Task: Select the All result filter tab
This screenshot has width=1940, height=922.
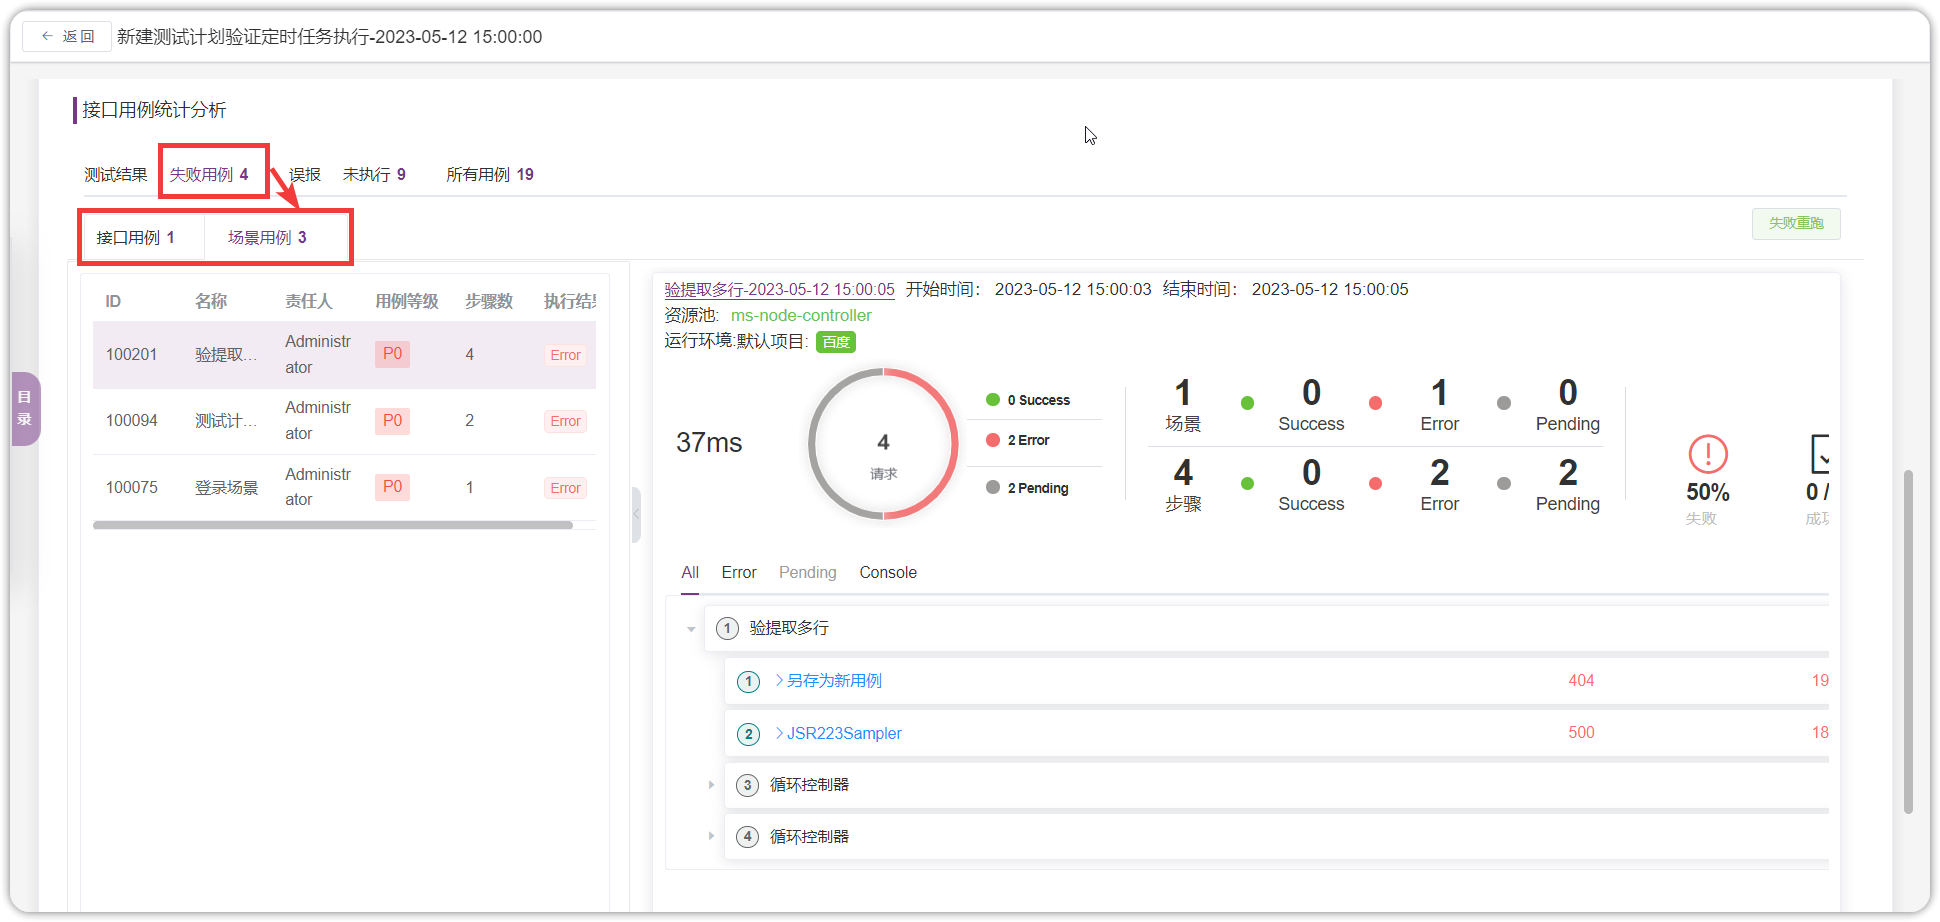Action: [x=690, y=572]
